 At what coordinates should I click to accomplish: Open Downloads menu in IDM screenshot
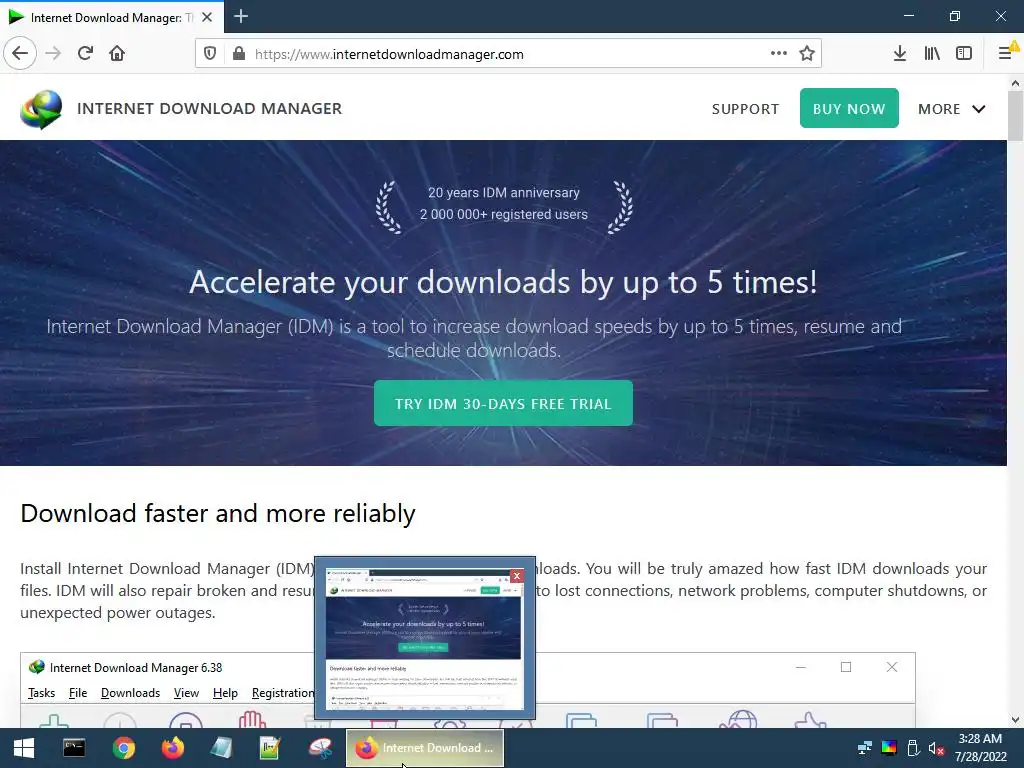[130, 693]
